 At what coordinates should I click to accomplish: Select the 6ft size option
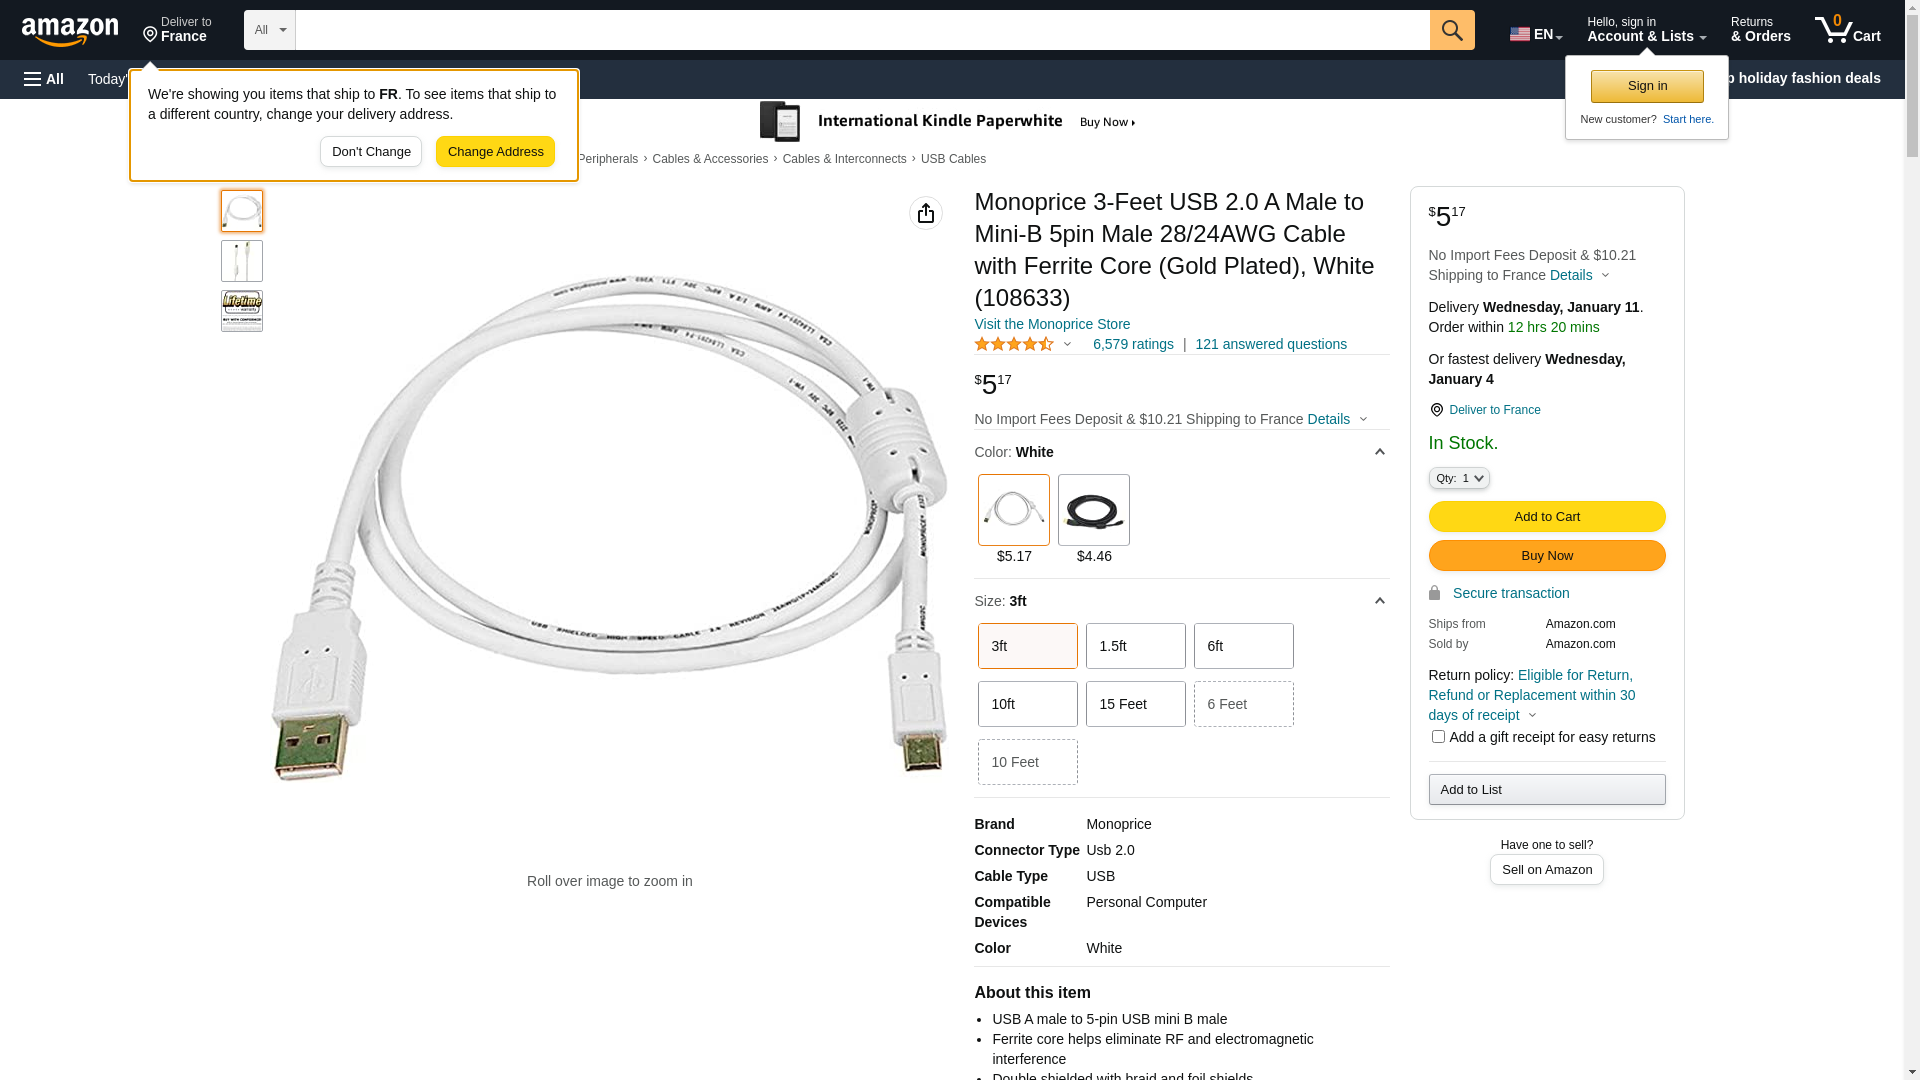1244,646
